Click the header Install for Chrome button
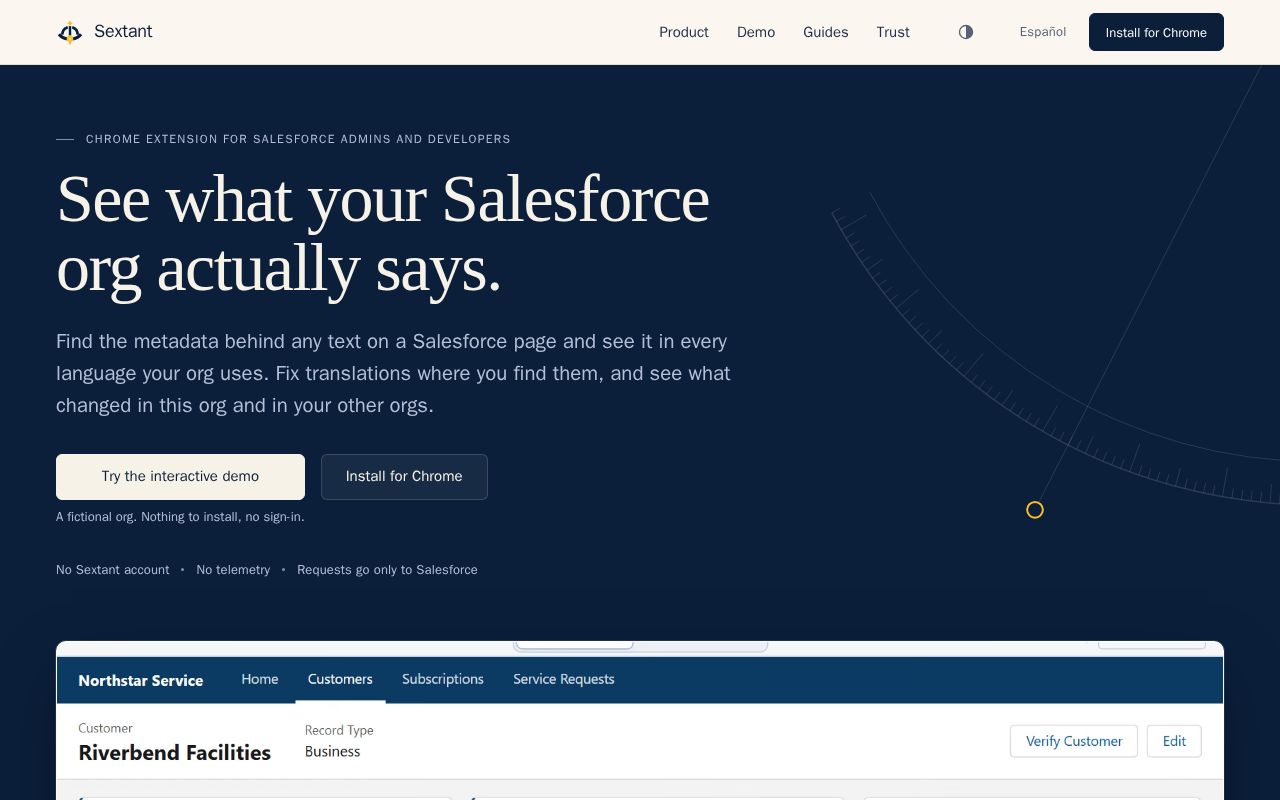This screenshot has height=800, width=1280. click(1156, 32)
